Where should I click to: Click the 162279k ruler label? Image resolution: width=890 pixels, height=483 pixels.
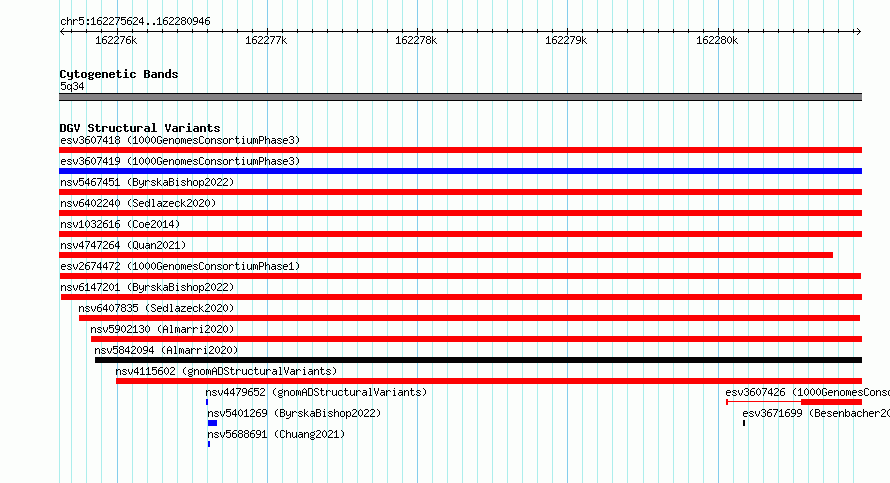point(566,40)
